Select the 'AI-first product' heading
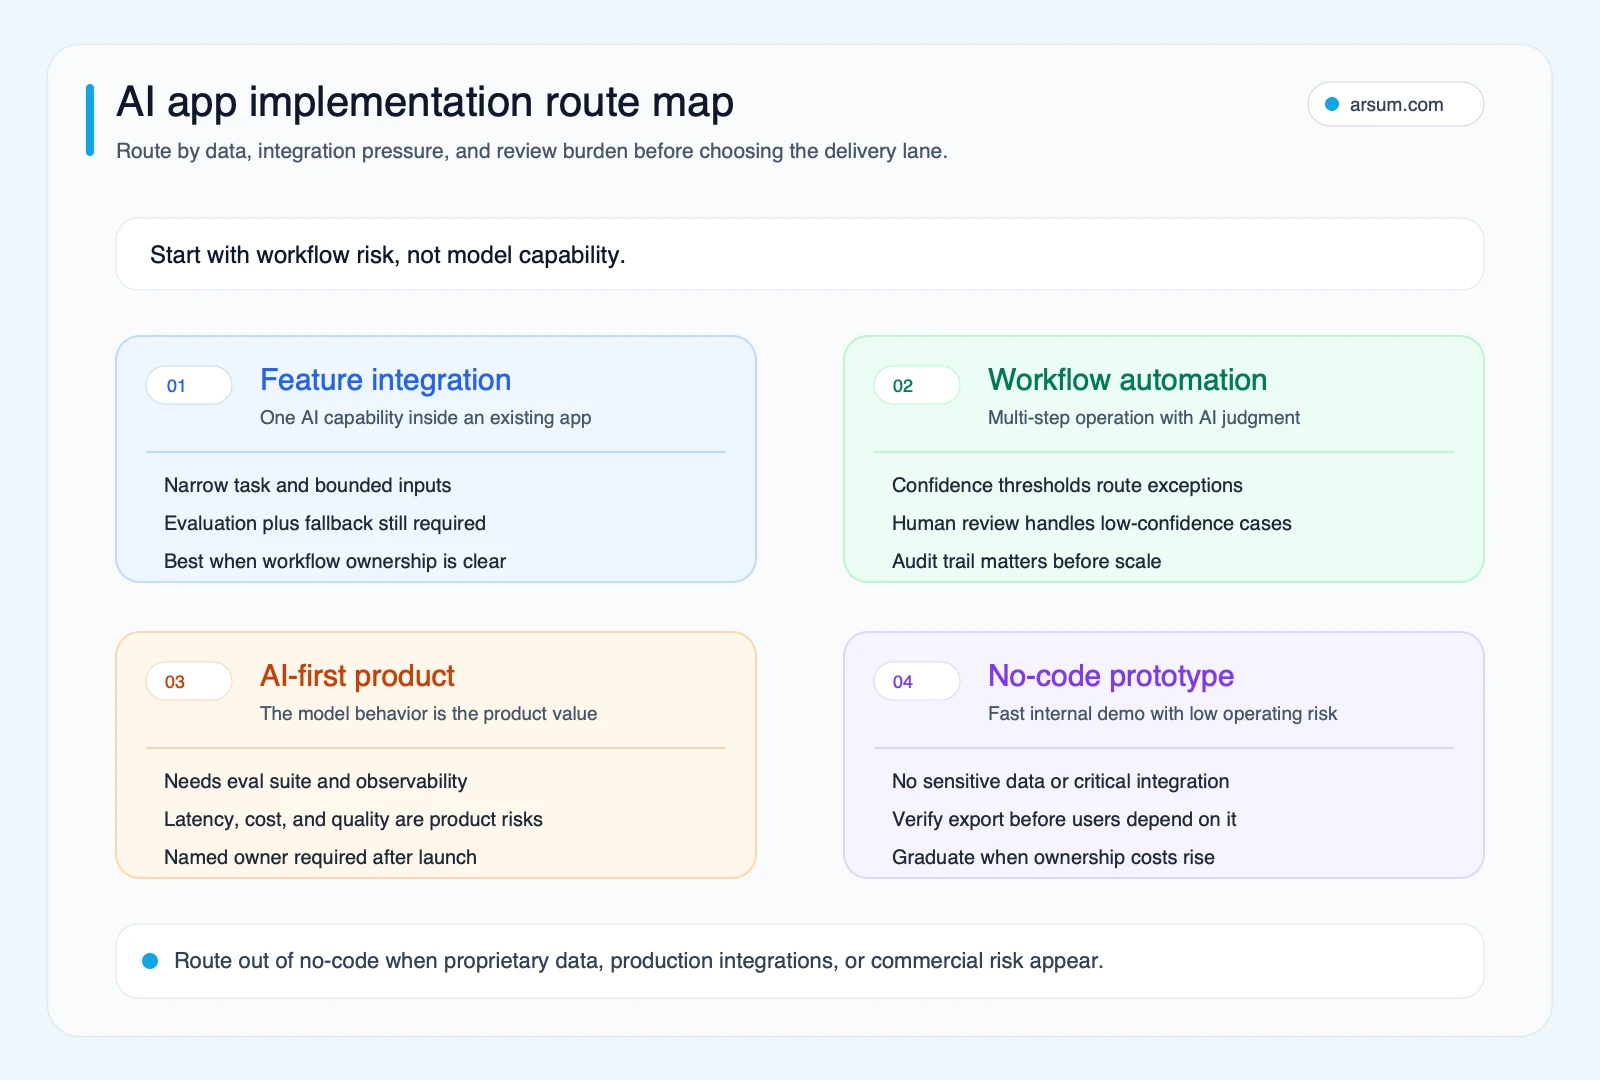 tap(357, 676)
